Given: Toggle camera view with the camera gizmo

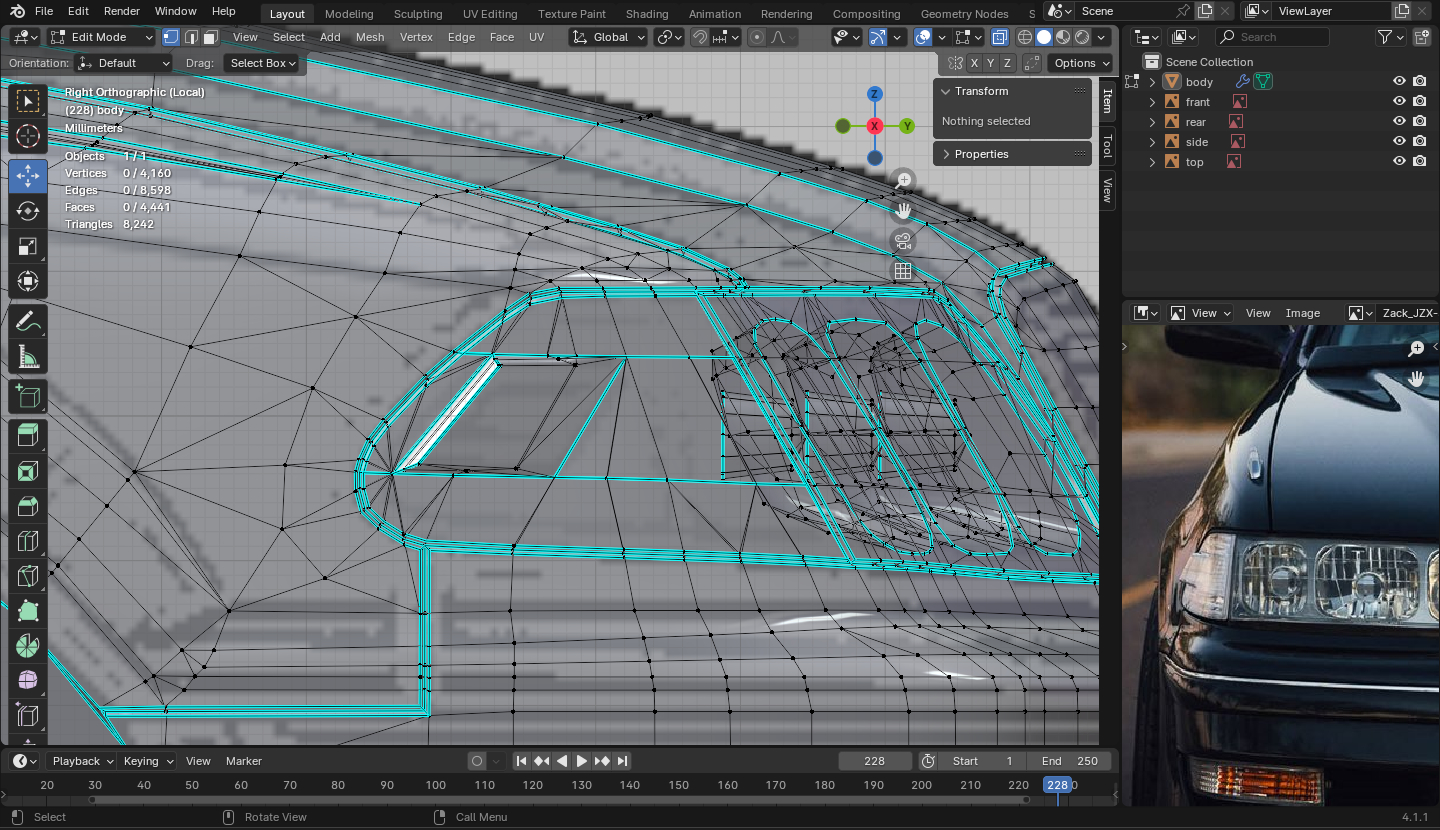Looking at the screenshot, I should [903, 241].
